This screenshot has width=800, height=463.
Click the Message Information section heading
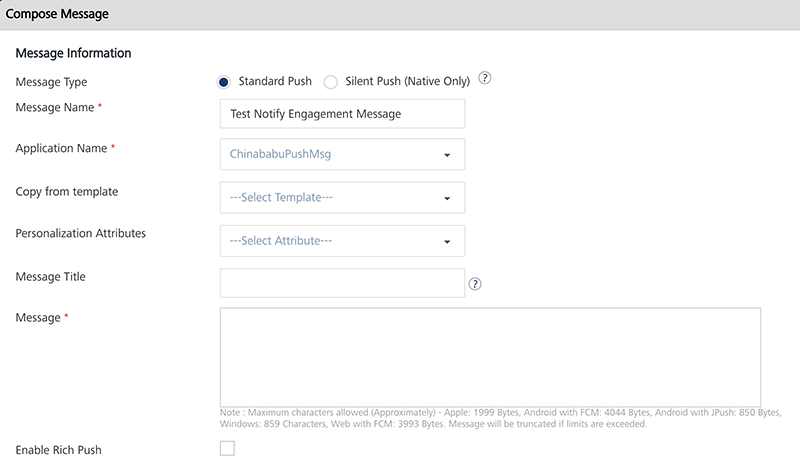(x=74, y=53)
